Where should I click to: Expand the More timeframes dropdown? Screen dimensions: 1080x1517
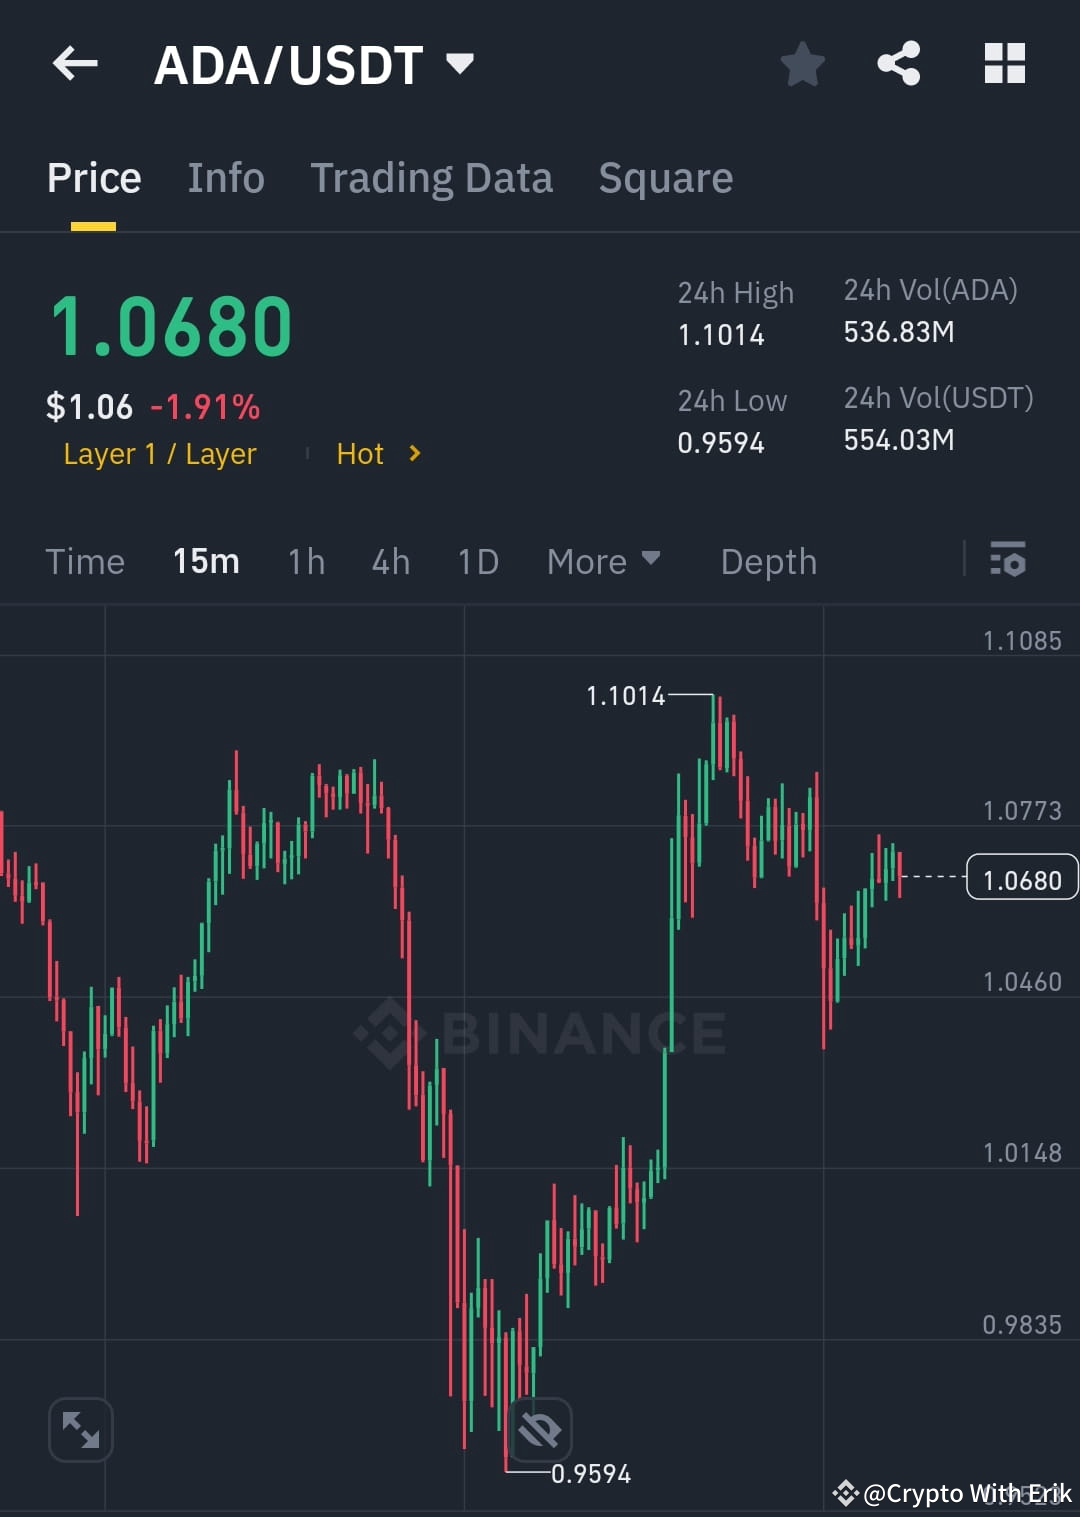click(x=602, y=561)
